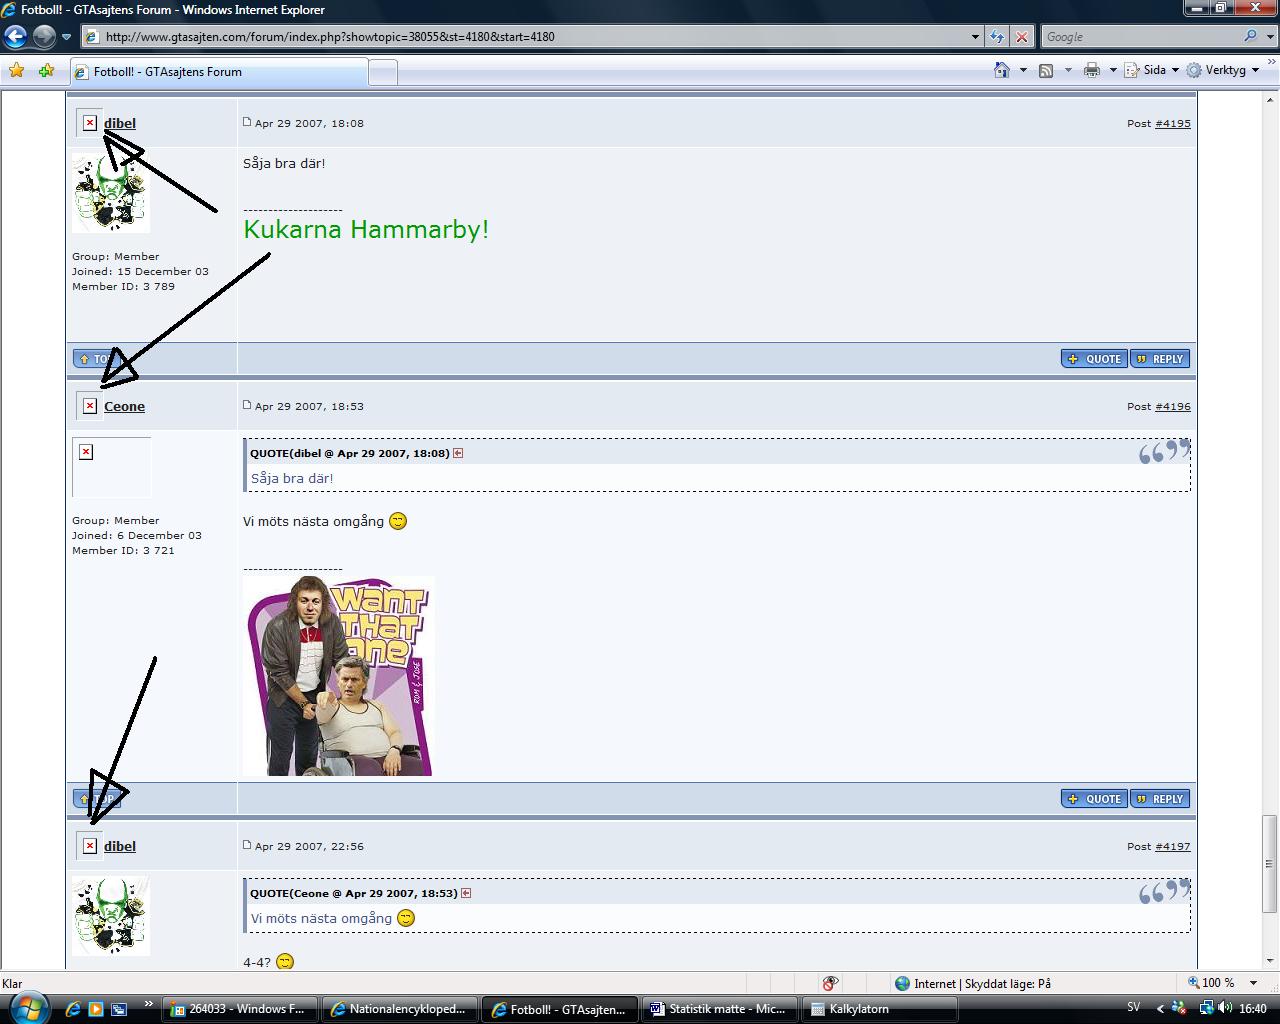The width and height of the screenshot is (1280, 1024).
Task: Switch to 264033 - Windows F... taskbar window
Action: (240, 1009)
